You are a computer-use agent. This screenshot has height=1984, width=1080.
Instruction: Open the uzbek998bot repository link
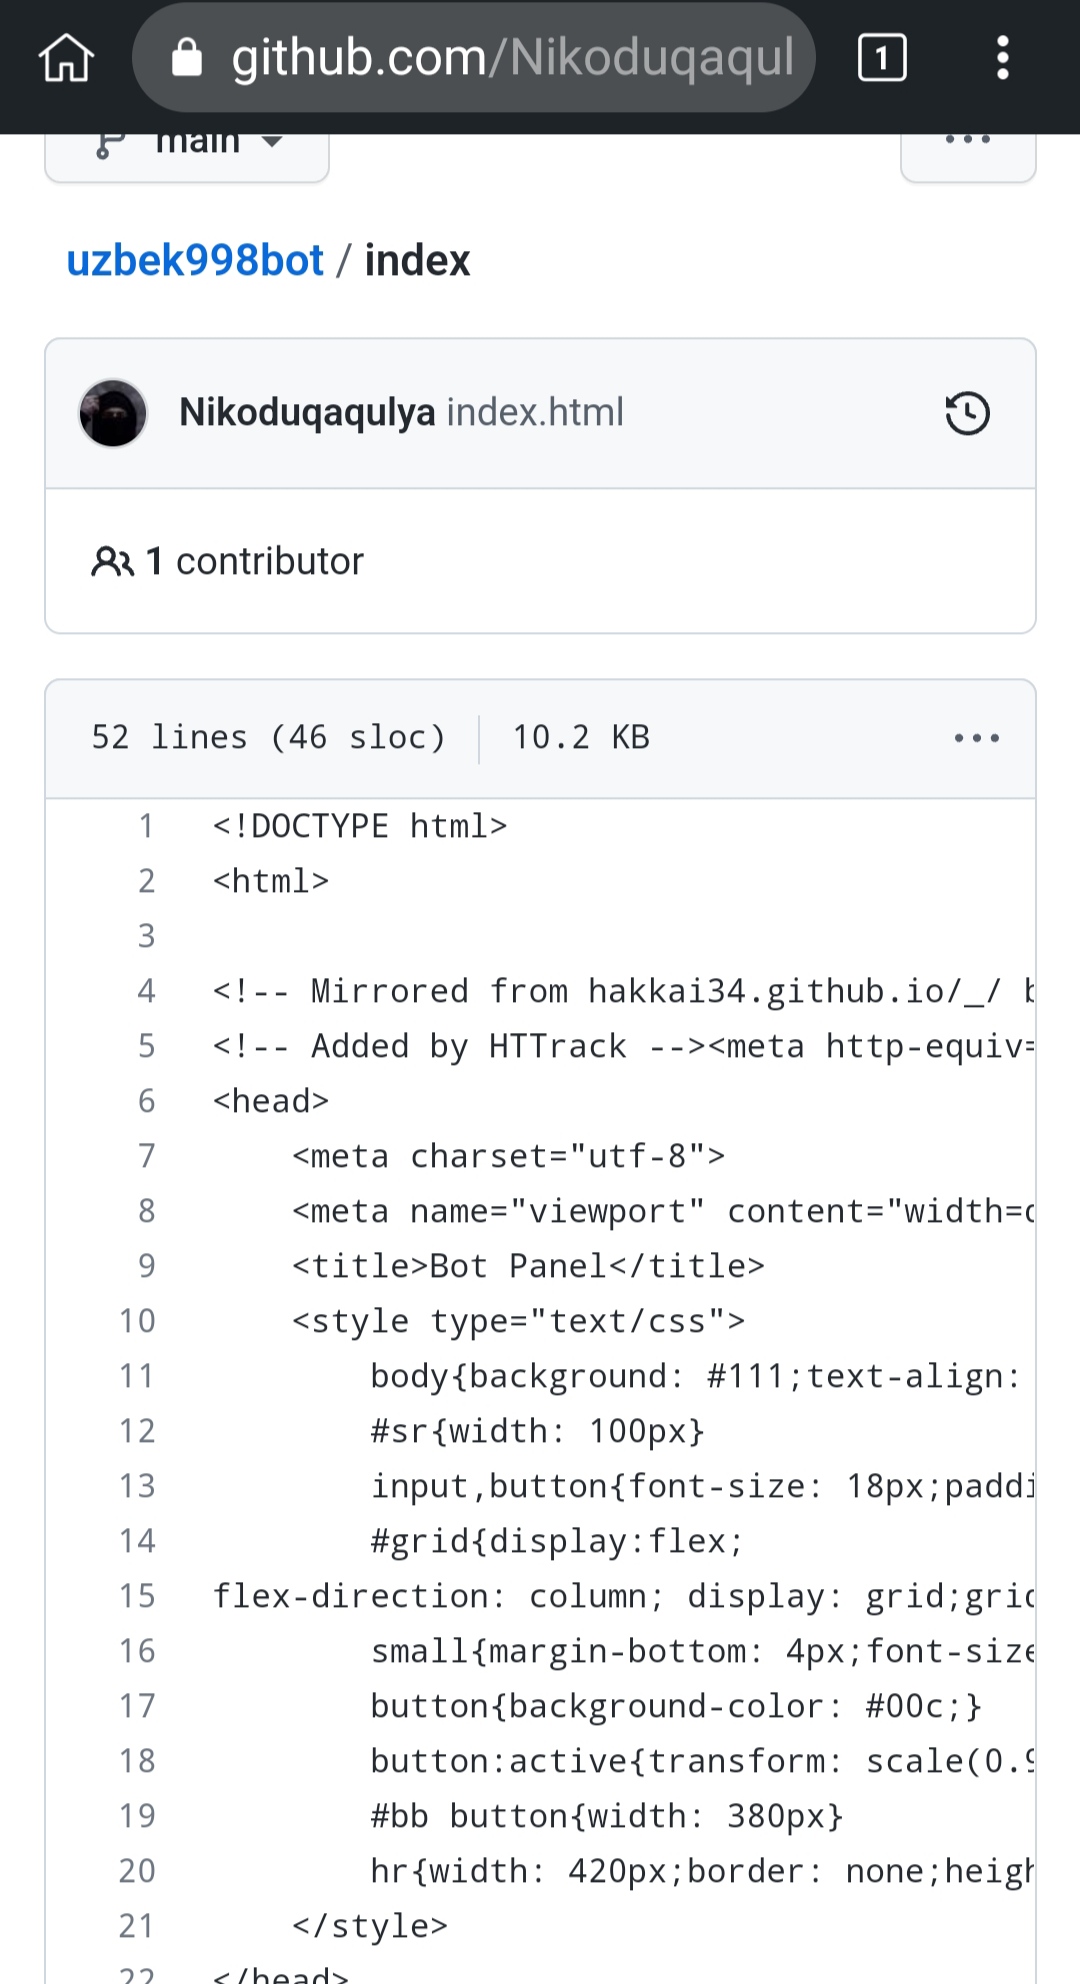point(195,260)
